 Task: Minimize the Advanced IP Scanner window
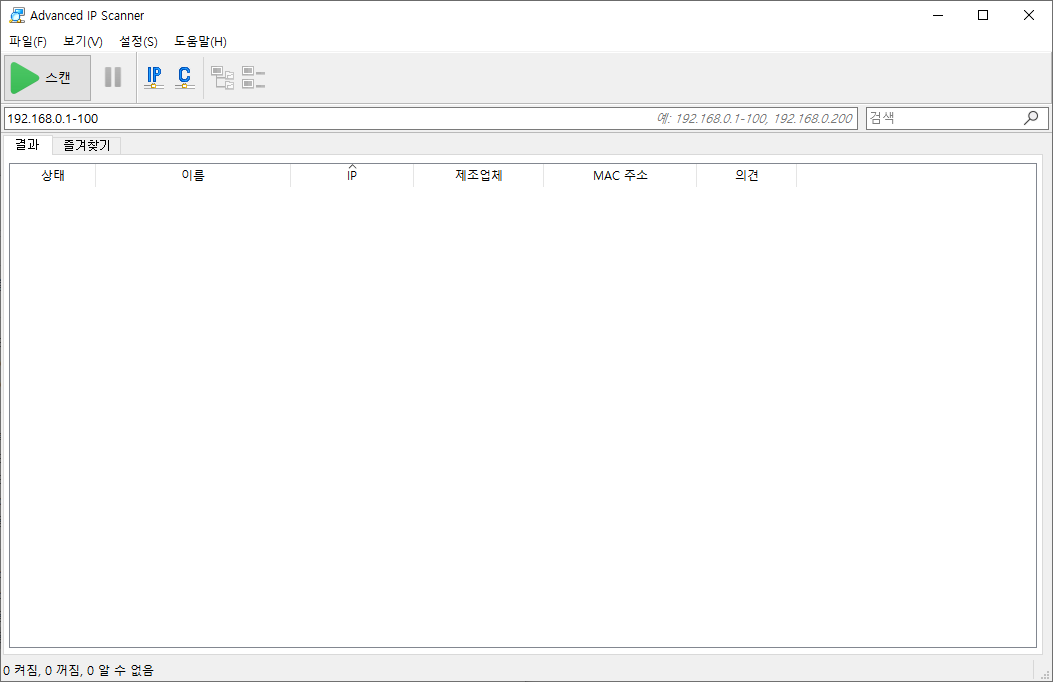[x=938, y=15]
